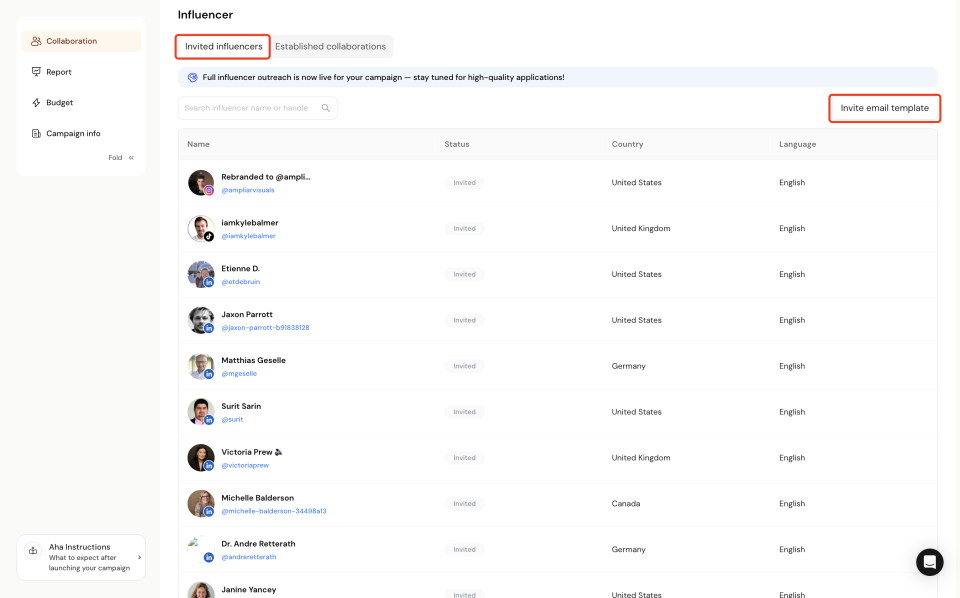Open the Invite email template
The image size is (960, 598).
884,108
